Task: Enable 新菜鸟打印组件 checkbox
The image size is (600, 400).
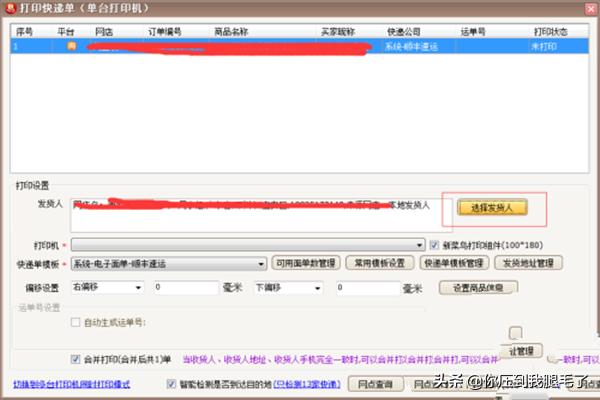Action: pyautogui.click(x=434, y=243)
